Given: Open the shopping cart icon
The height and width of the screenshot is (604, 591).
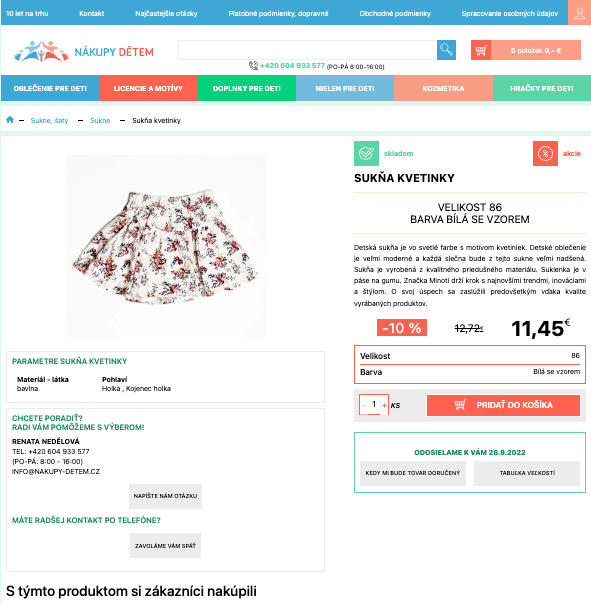Looking at the screenshot, I should [x=481, y=50].
